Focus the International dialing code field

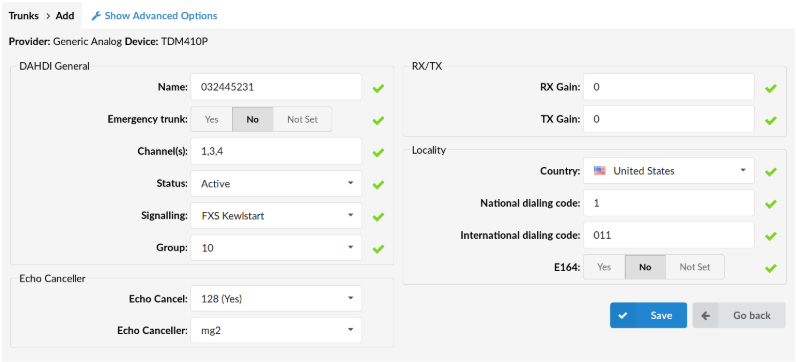coord(669,235)
